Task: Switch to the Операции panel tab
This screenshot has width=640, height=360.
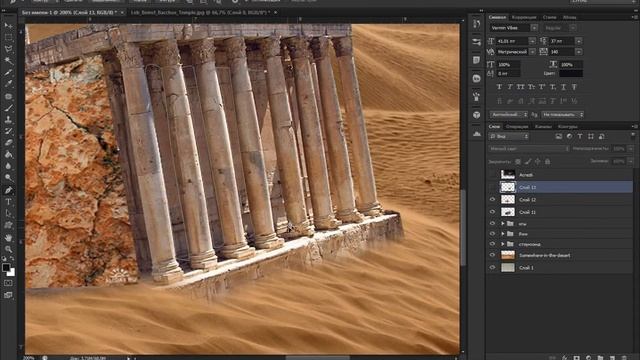Action: (x=517, y=127)
